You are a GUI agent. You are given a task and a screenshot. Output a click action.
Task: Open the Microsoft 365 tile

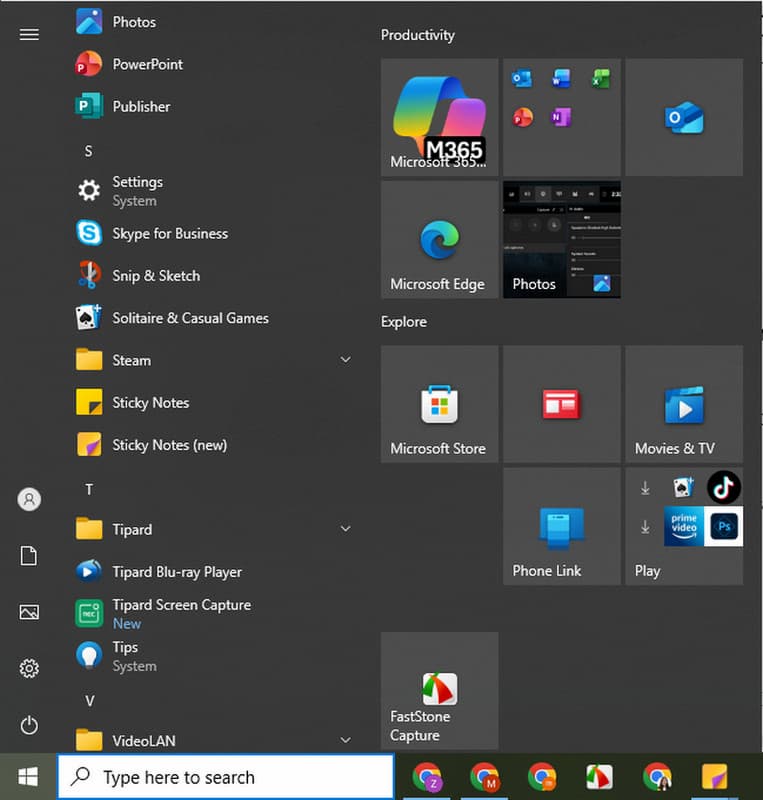(439, 117)
